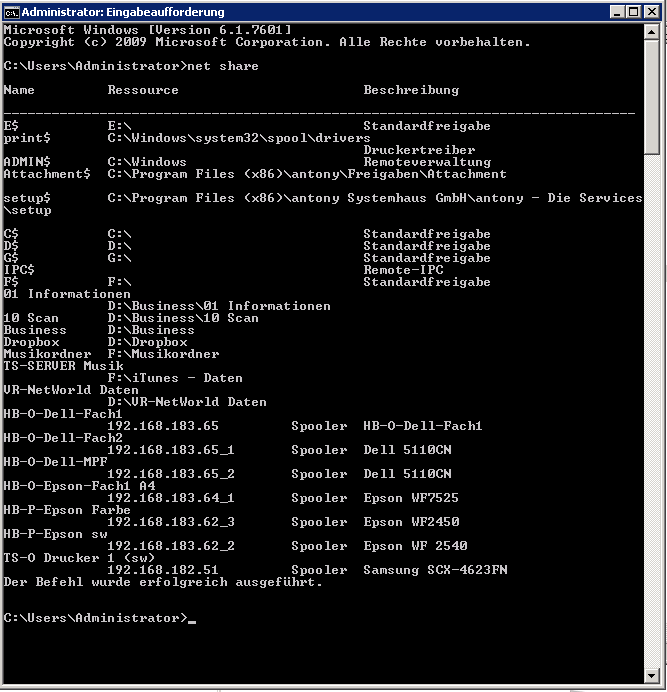Click the 'Microsoft Windows [Version 6.1.7601]' line
This screenshot has height=692, width=667.
click(147, 30)
